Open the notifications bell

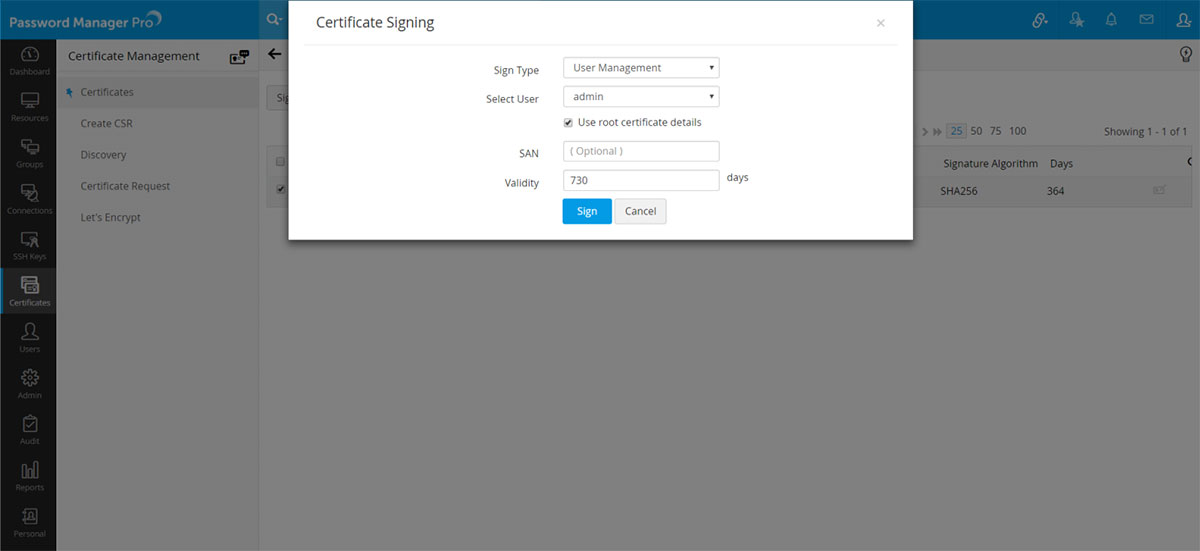click(x=1111, y=20)
